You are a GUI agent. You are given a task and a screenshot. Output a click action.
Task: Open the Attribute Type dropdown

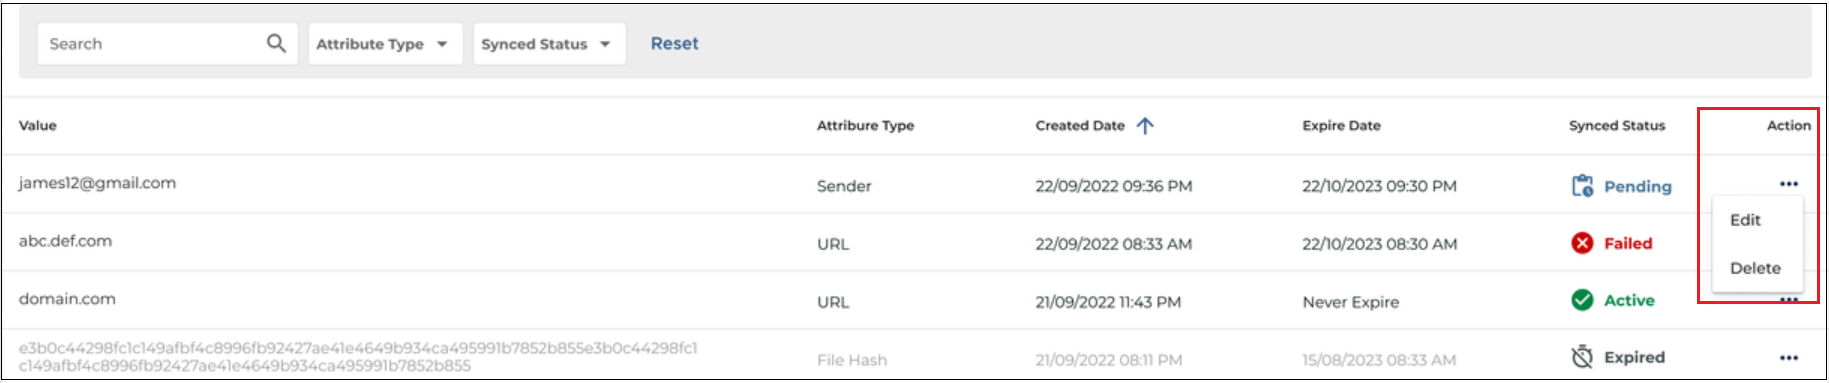[385, 44]
